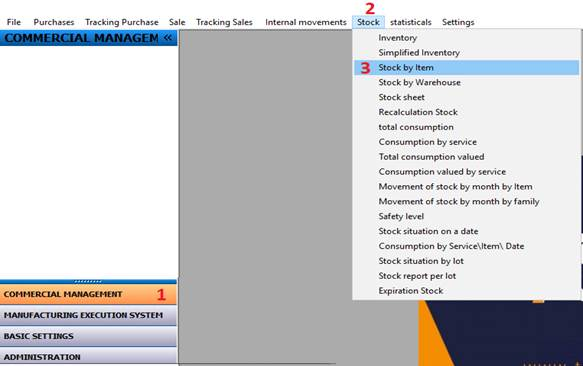Click the Stock menu in menu bar
Viewport: 583px width, 366px height.
coord(368,22)
